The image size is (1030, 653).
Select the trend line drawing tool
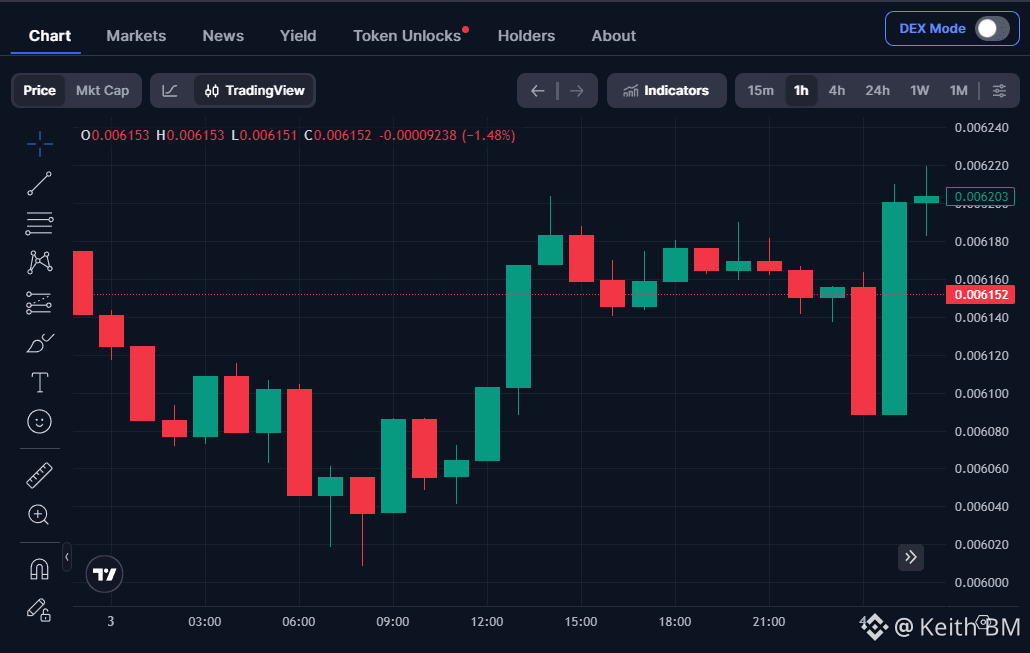39,184
